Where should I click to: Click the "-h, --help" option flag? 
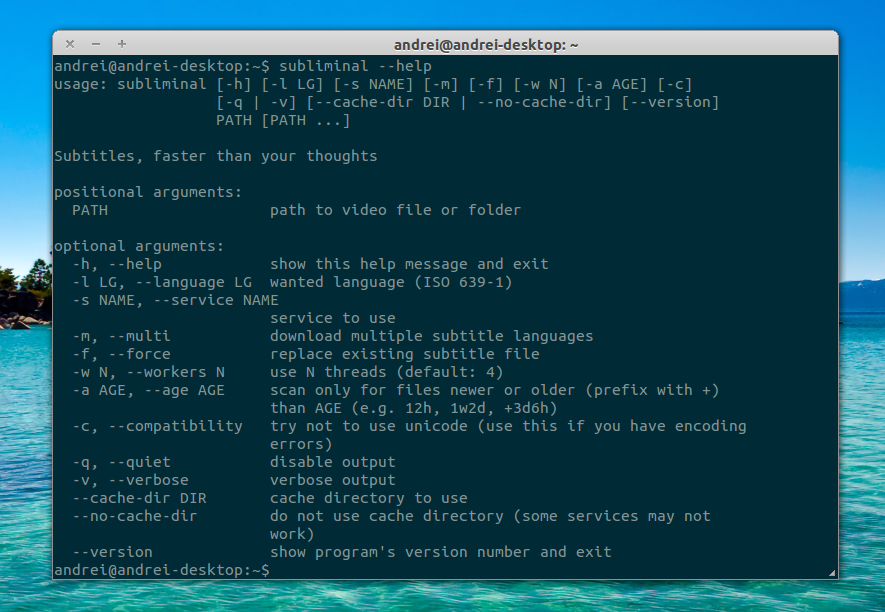tap(117, 264)
